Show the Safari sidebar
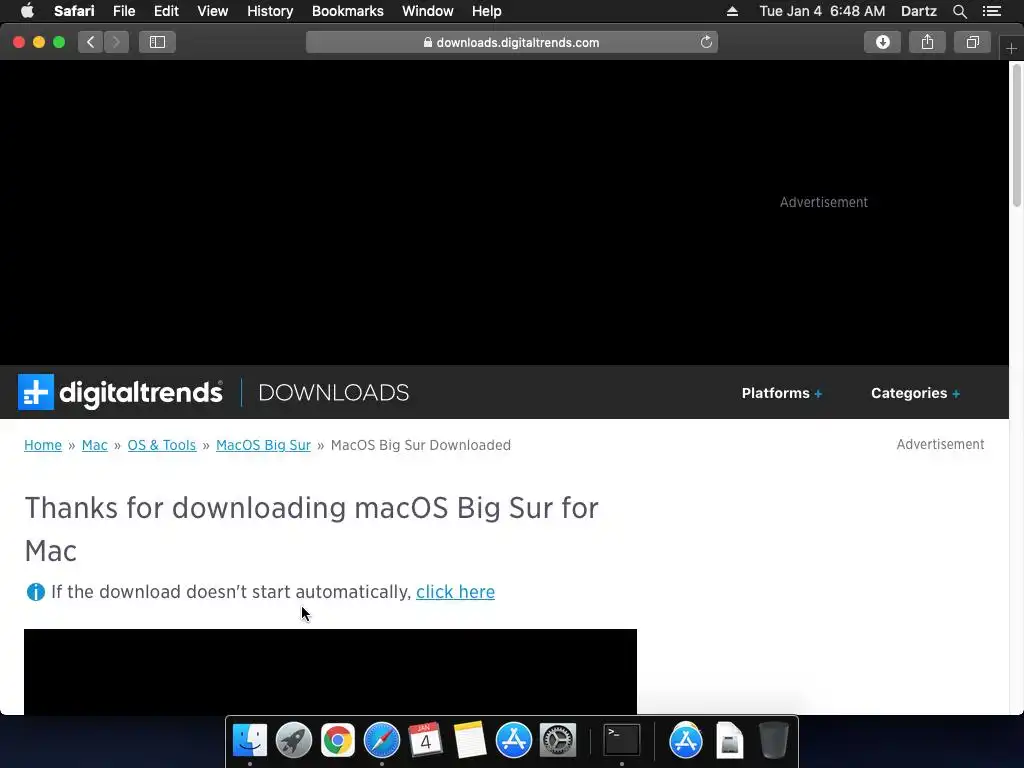The image size is (1024, 768). 157,42
